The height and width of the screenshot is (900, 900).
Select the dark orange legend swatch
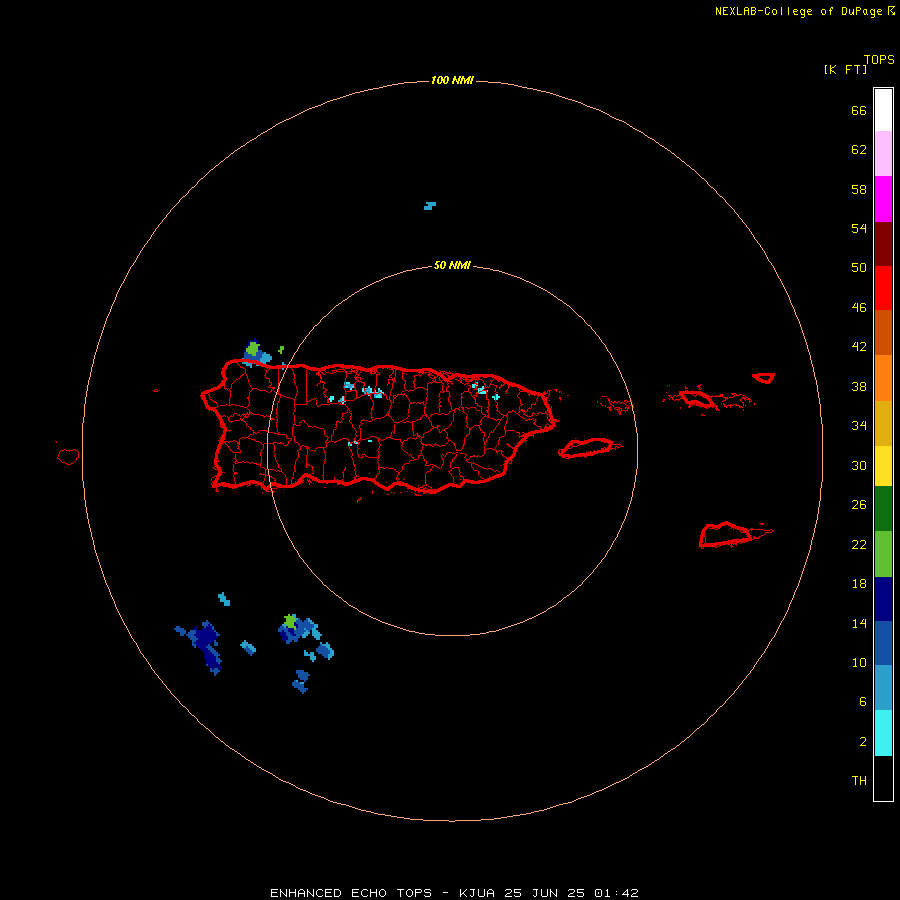tap(883, 332)
